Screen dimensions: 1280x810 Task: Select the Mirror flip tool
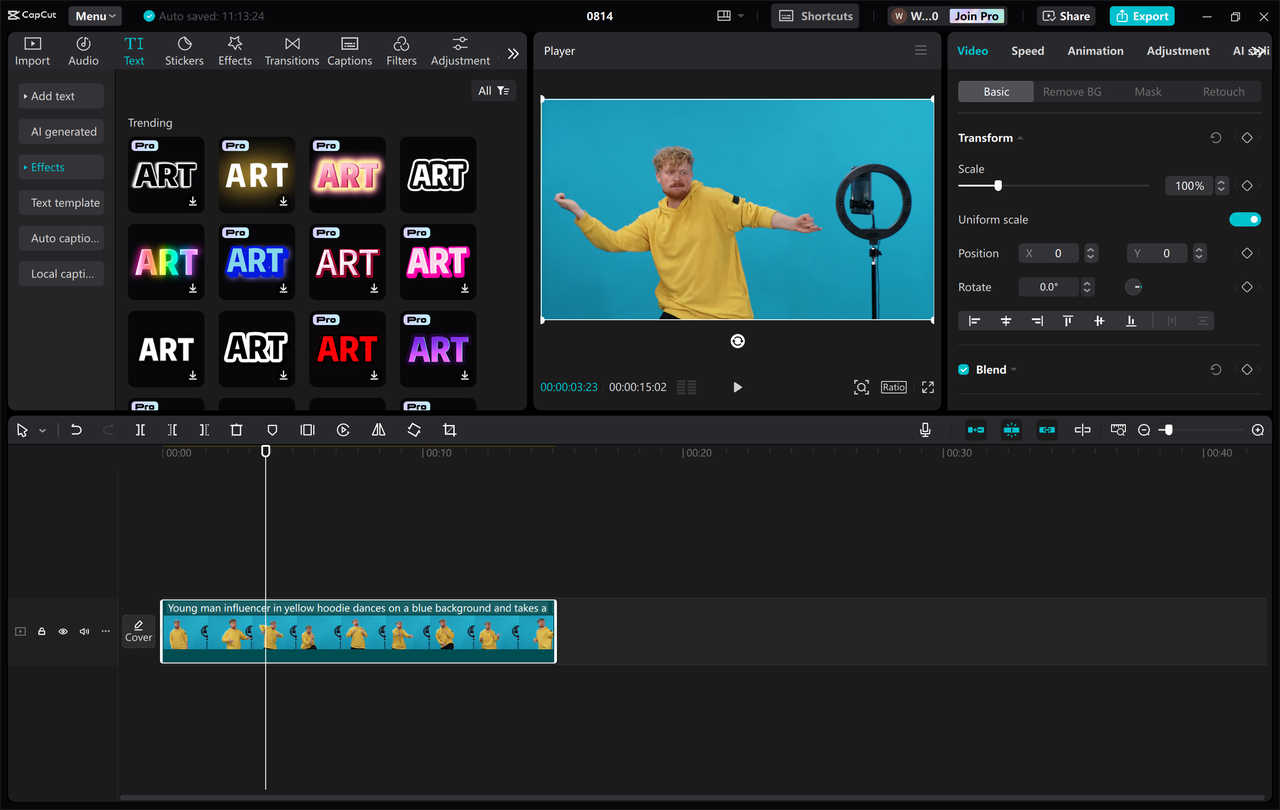(378, 430)
